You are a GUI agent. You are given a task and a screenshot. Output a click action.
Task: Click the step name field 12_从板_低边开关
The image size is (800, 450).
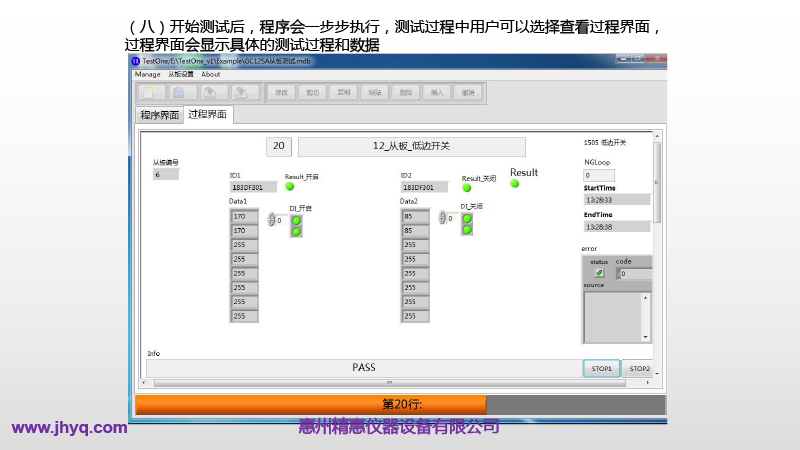tap(412, 146)
